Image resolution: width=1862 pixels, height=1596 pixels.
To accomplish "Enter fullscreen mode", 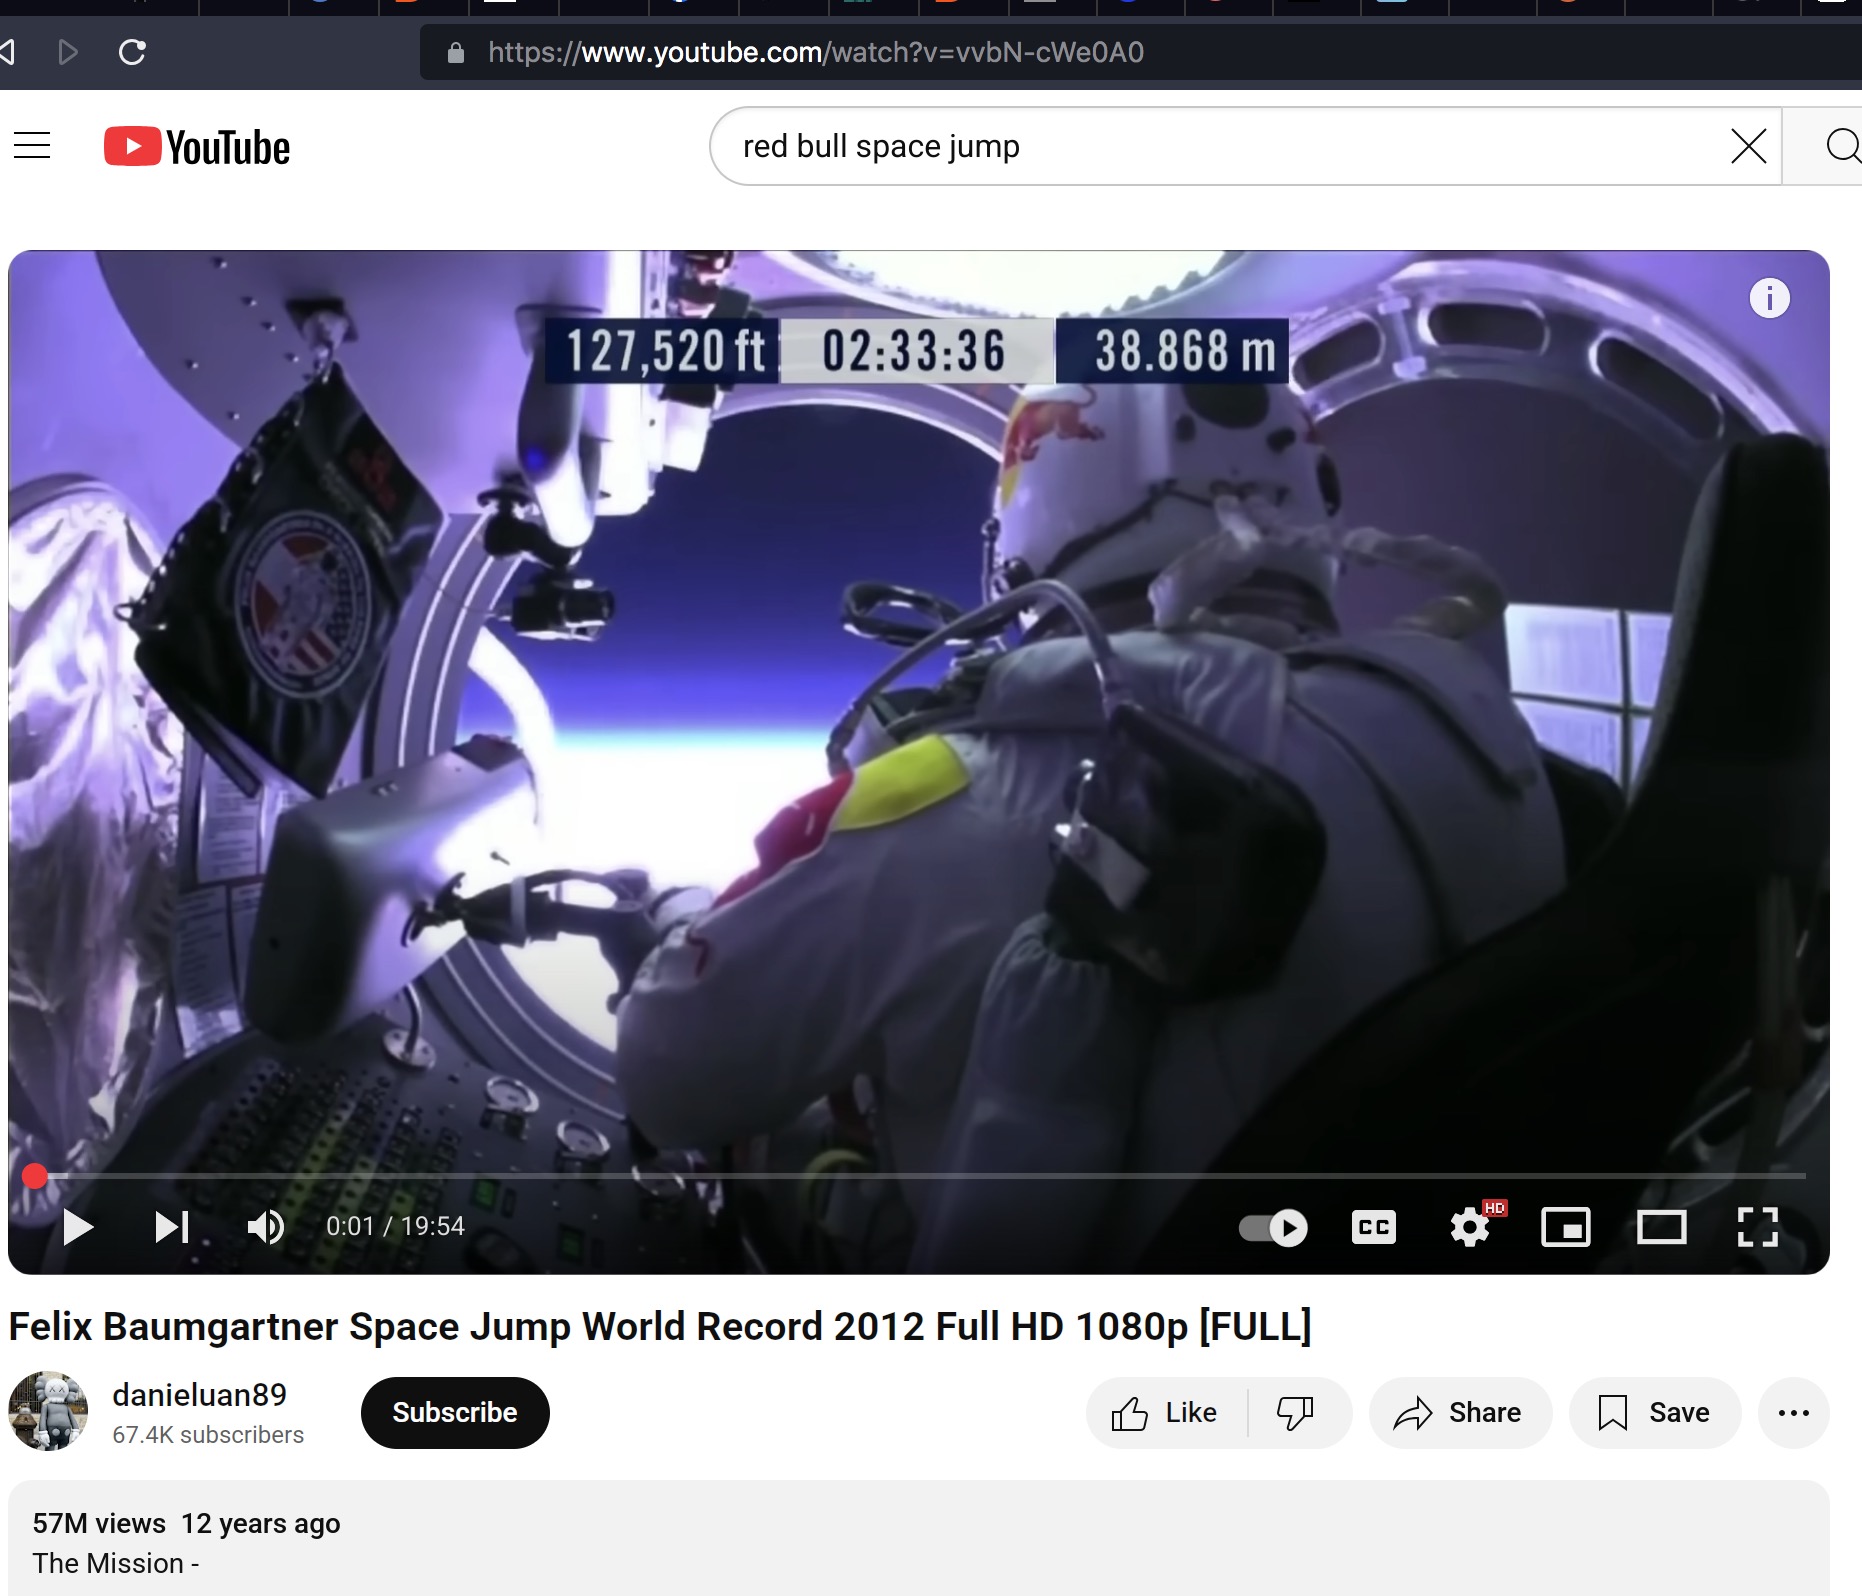I will [1757, 1227].
